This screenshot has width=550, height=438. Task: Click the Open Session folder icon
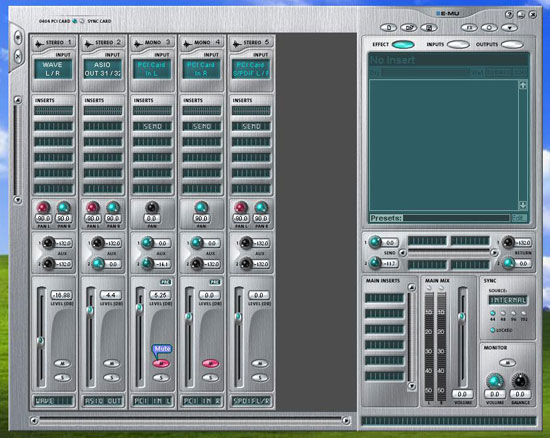tap(408, 27)
